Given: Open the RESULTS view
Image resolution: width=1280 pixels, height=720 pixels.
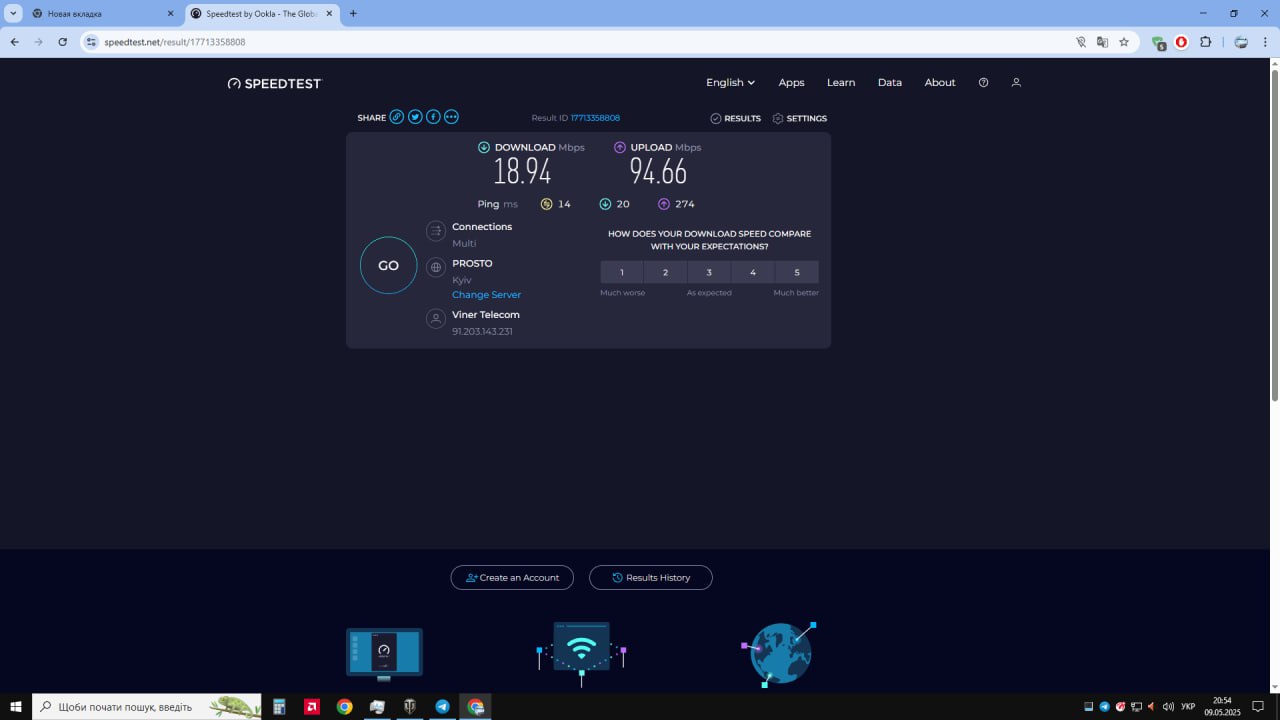Looking at the screenshot, I should [736, 118].
